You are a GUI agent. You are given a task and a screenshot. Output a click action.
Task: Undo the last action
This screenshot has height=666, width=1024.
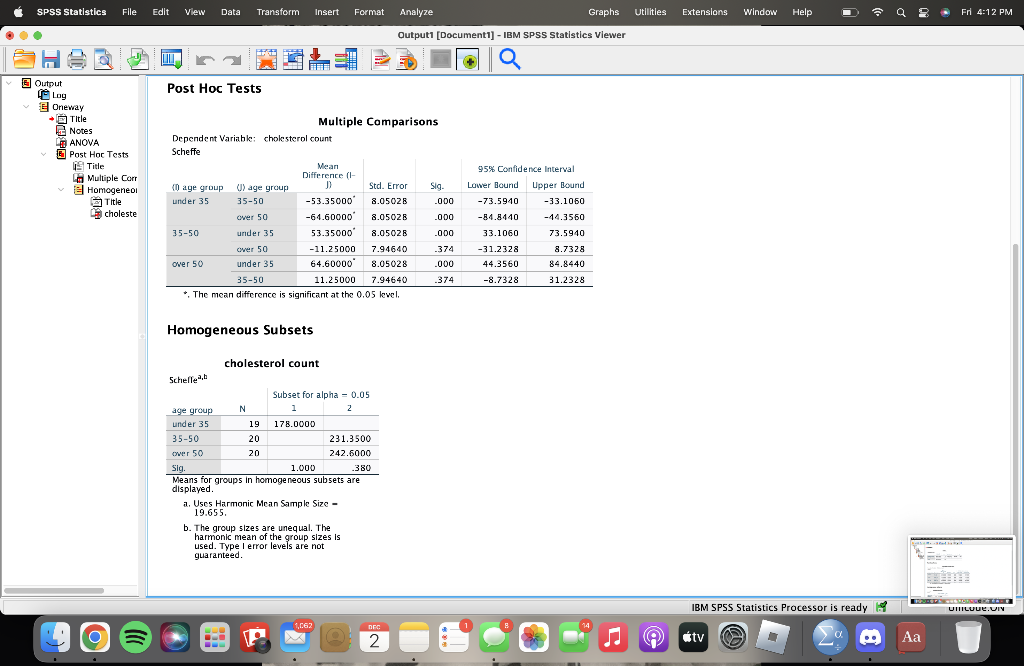click(205, 60)
